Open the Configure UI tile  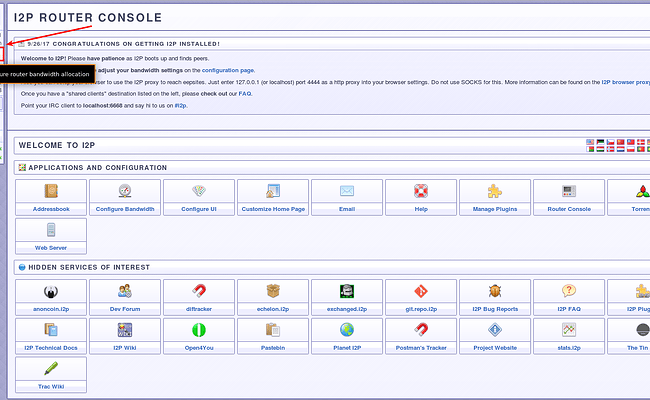click(199, 197)
